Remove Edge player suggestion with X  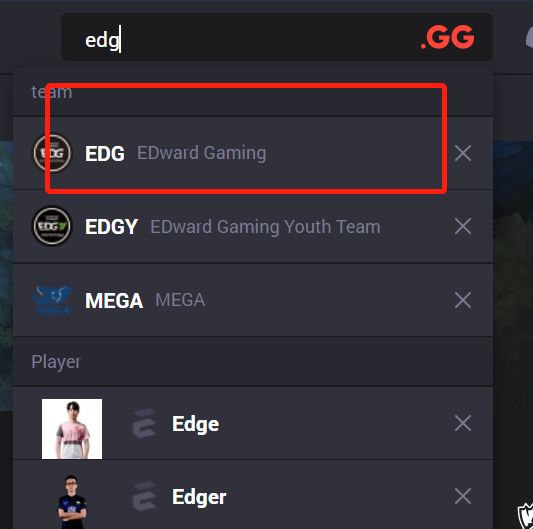(463, 423)
